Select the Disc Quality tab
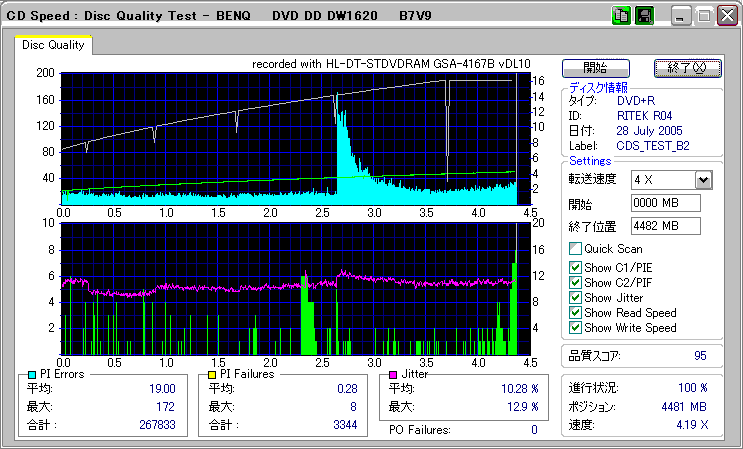The image size is (743, 449). point(53,45)
